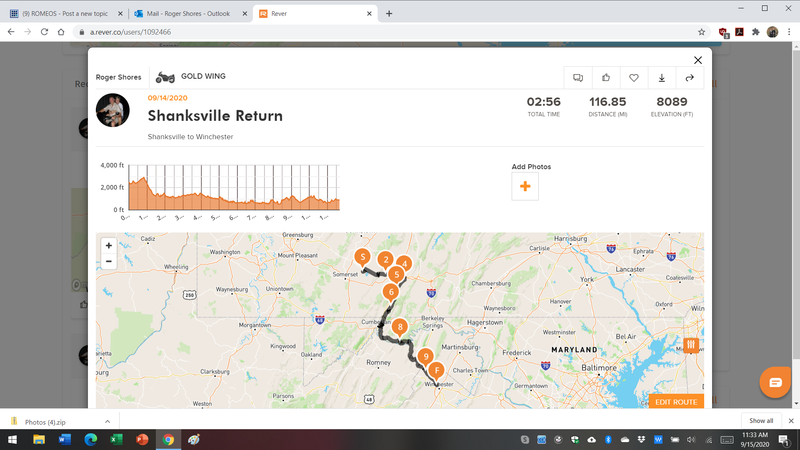Click the Shanksville to Winchester description
Screen dimensions: 800x450
[190, 137]
